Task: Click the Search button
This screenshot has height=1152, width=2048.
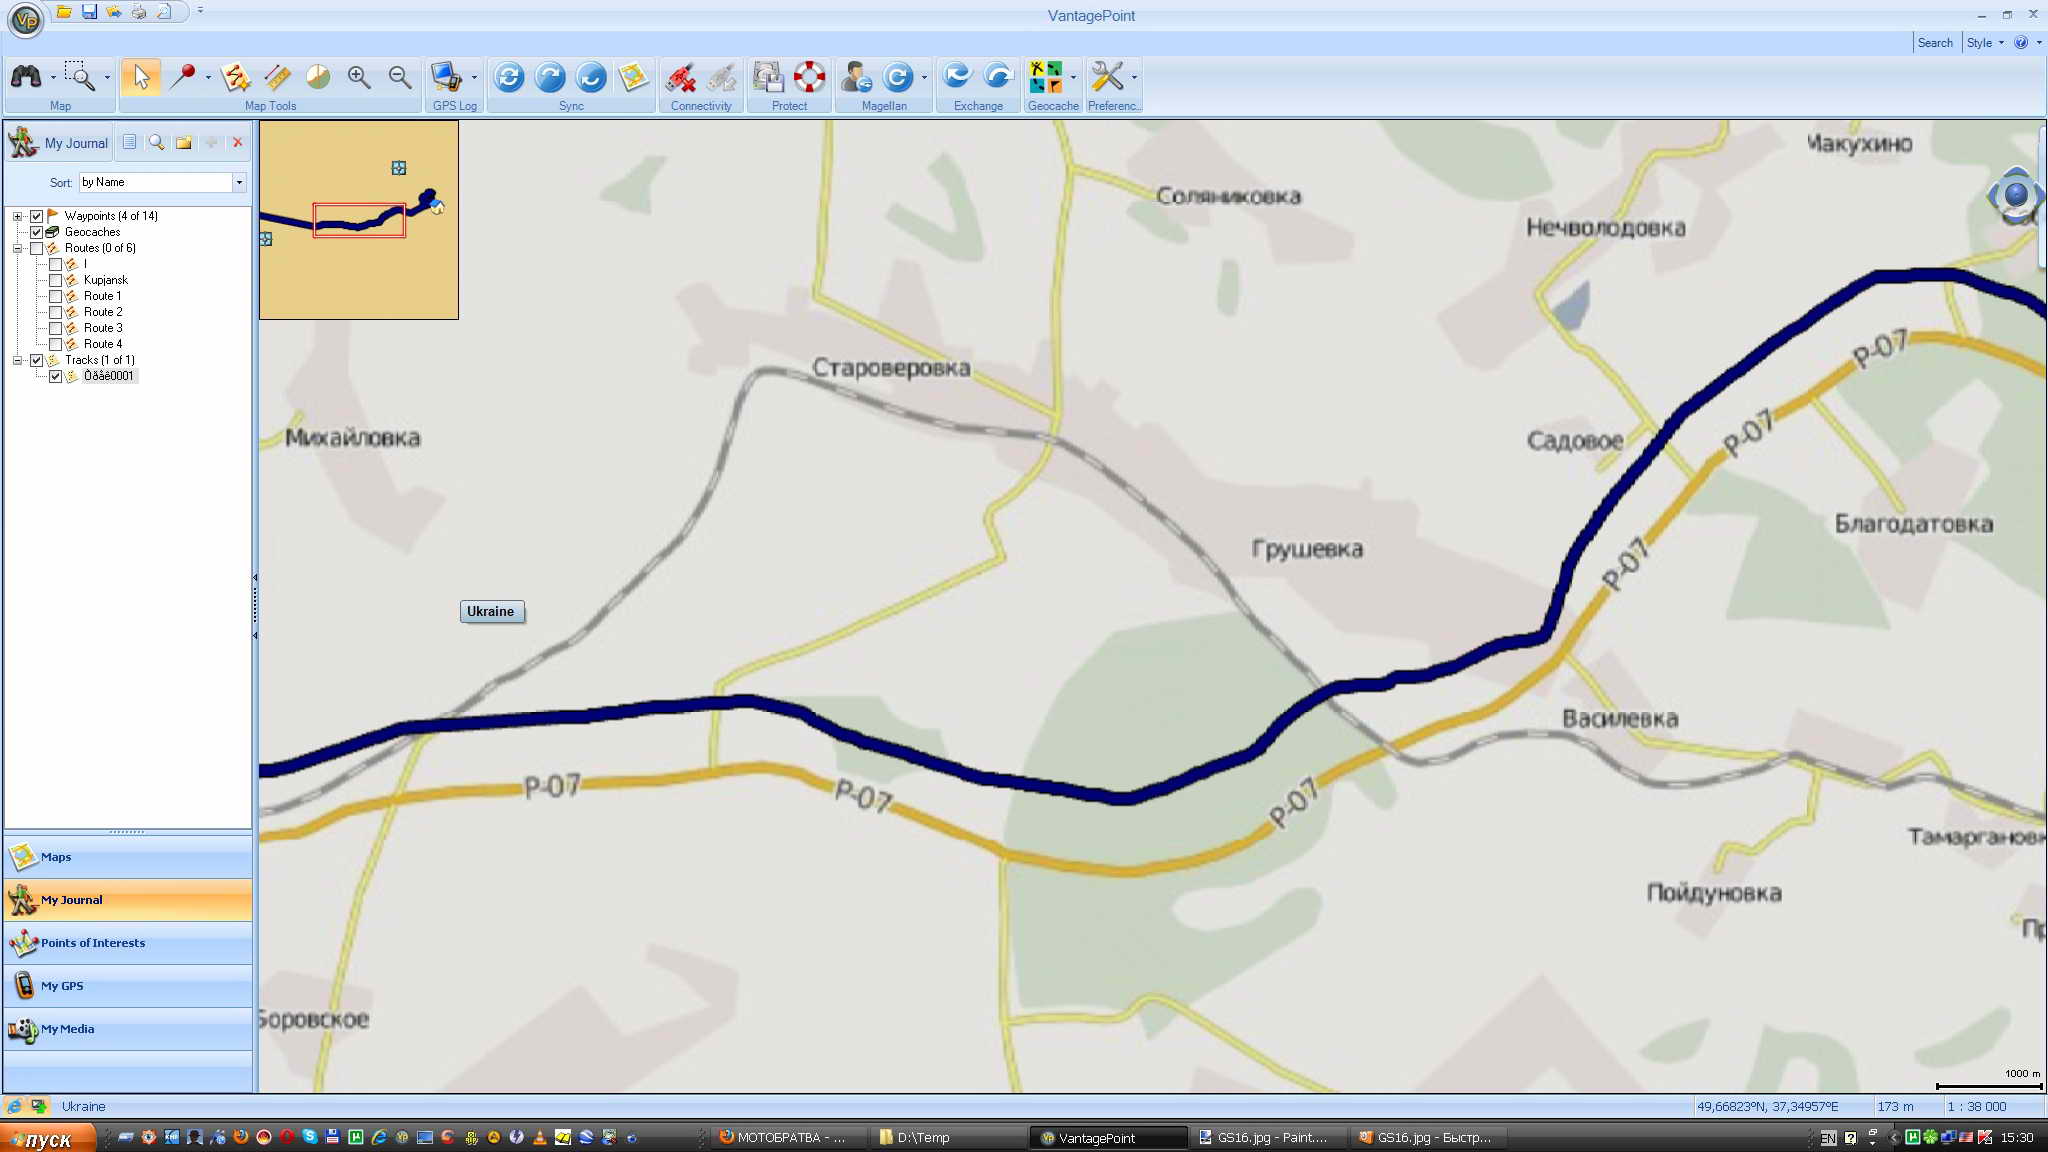Action: click(x=1934, y=43)
